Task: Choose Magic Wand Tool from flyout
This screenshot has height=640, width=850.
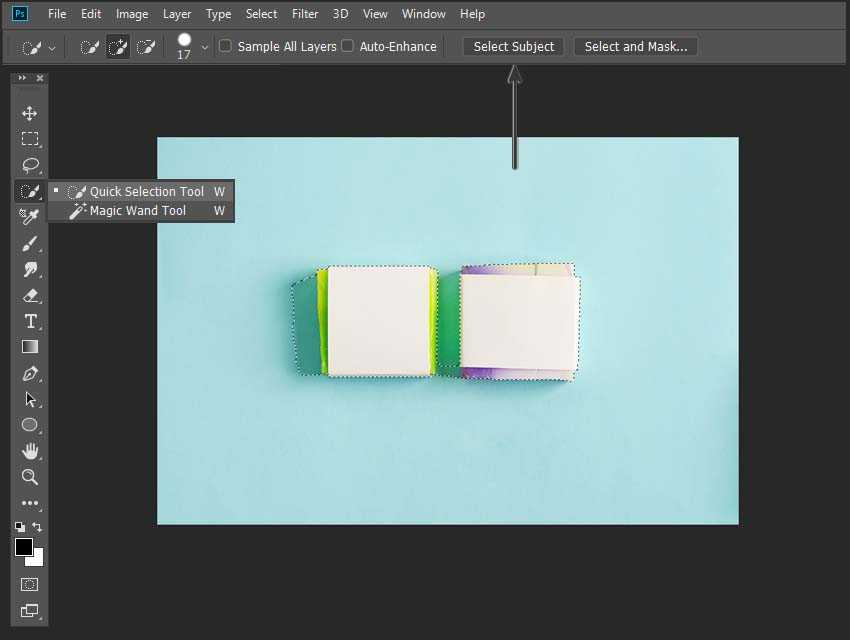Action: point(137,211)
